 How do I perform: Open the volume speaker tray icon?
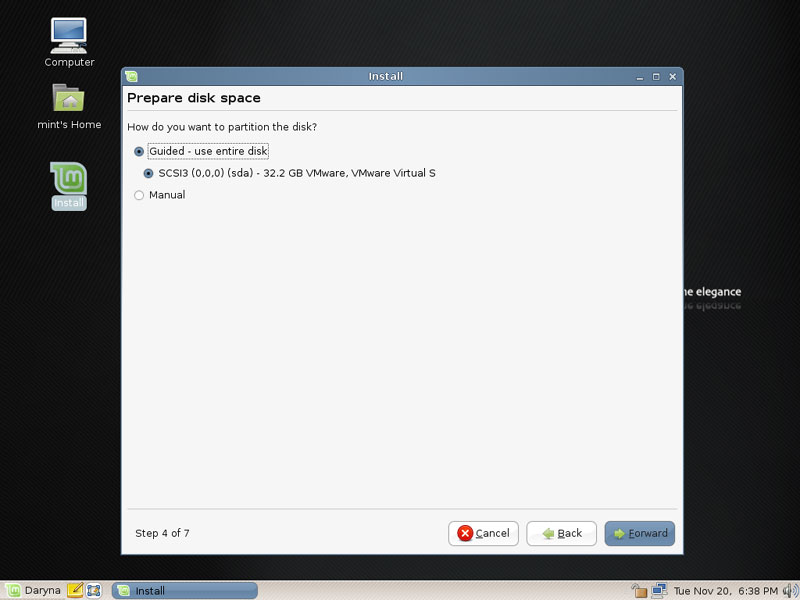tap(790, 591)
